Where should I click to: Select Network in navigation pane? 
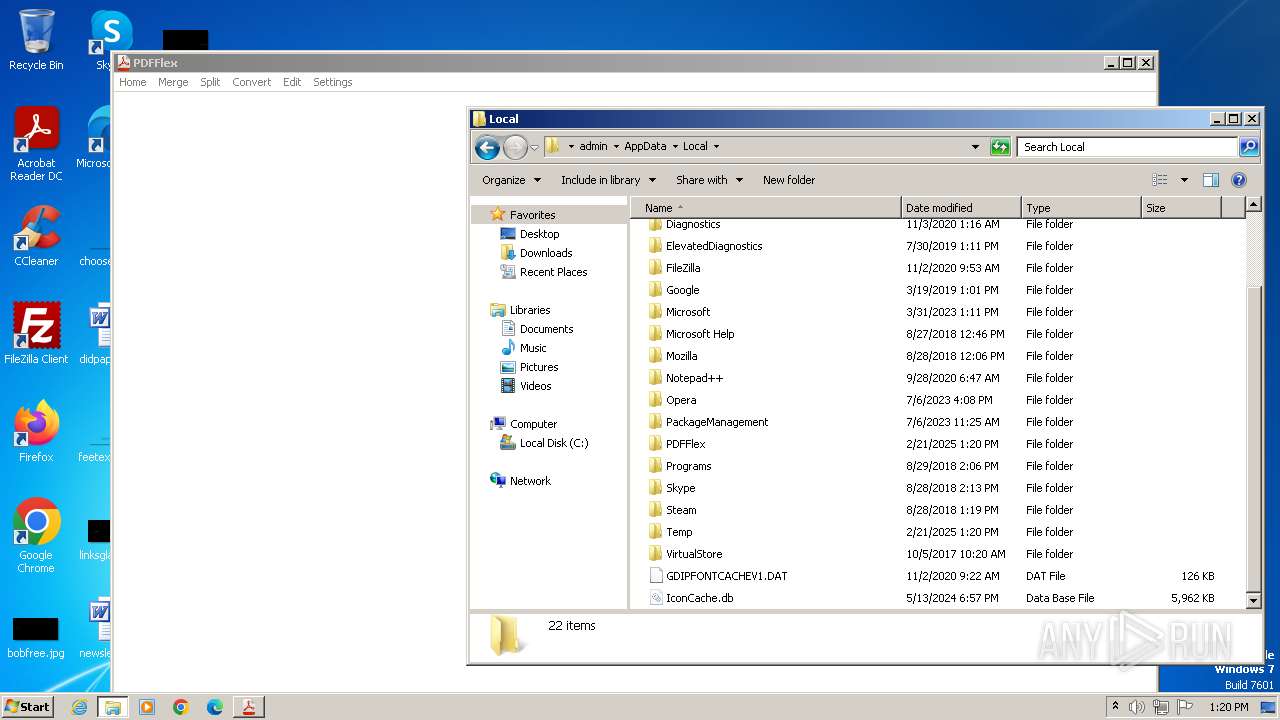coord(530,481)
